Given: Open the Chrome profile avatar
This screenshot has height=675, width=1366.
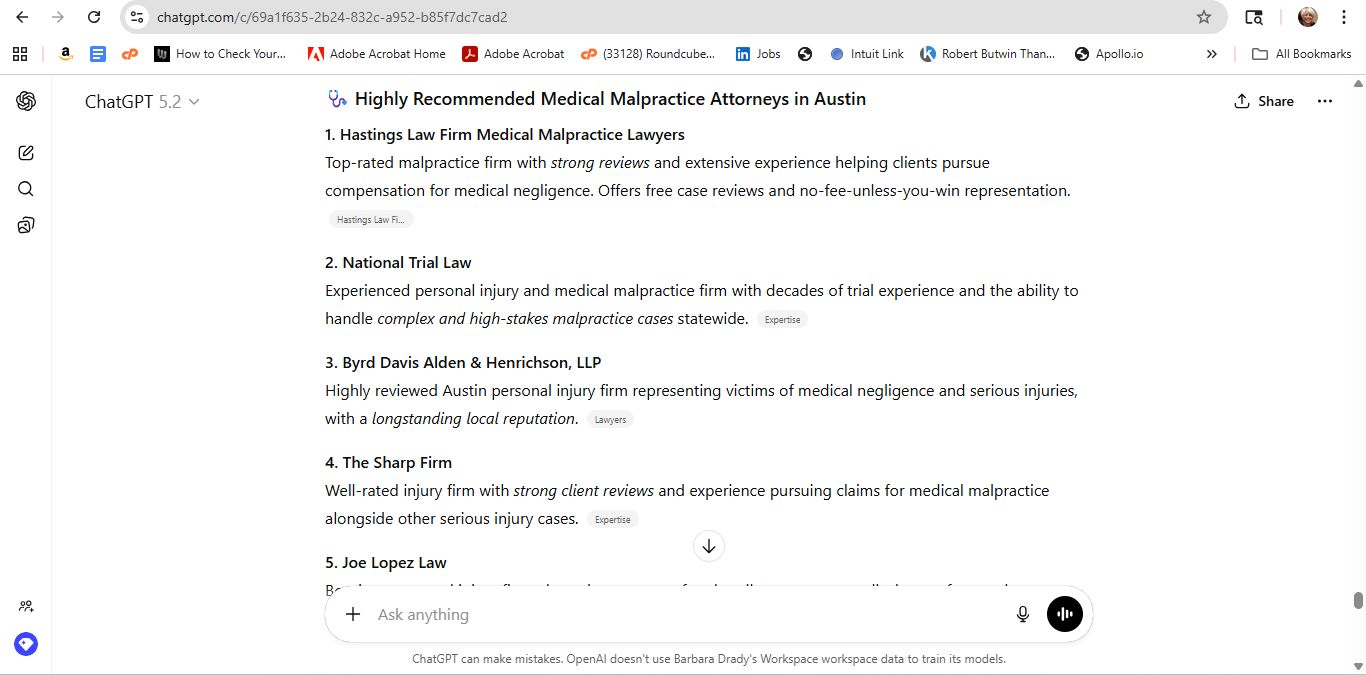Looking at the screenshot, I should pyautogui.click(x=1308, y=17).
